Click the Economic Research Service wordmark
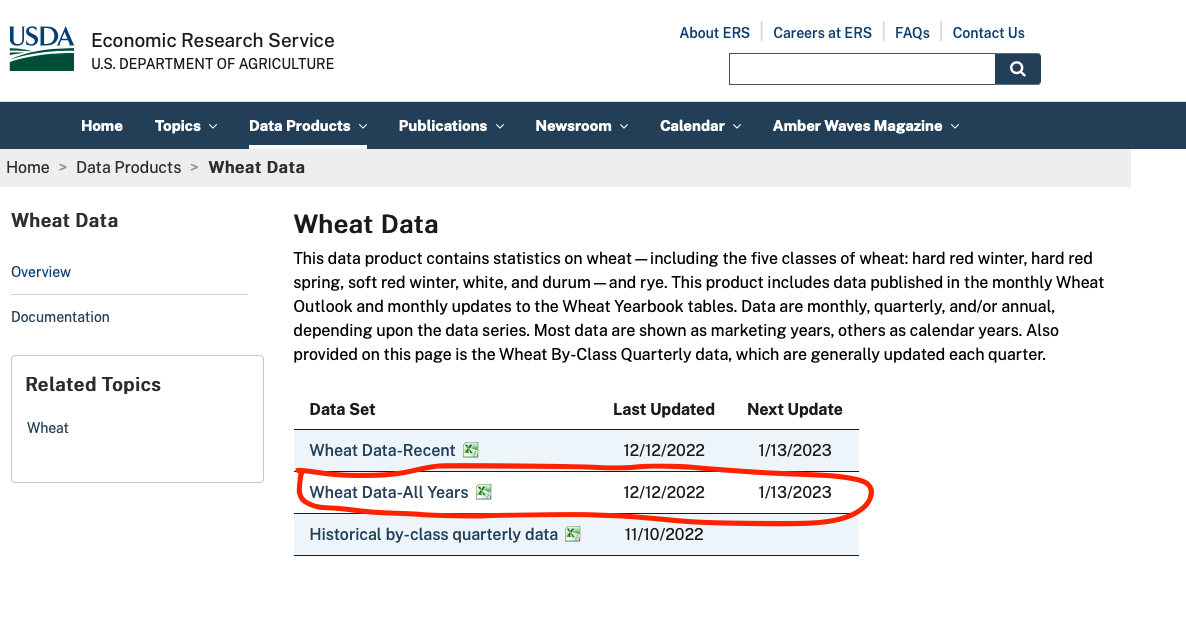1186x619 pixels. pos(212,40)
